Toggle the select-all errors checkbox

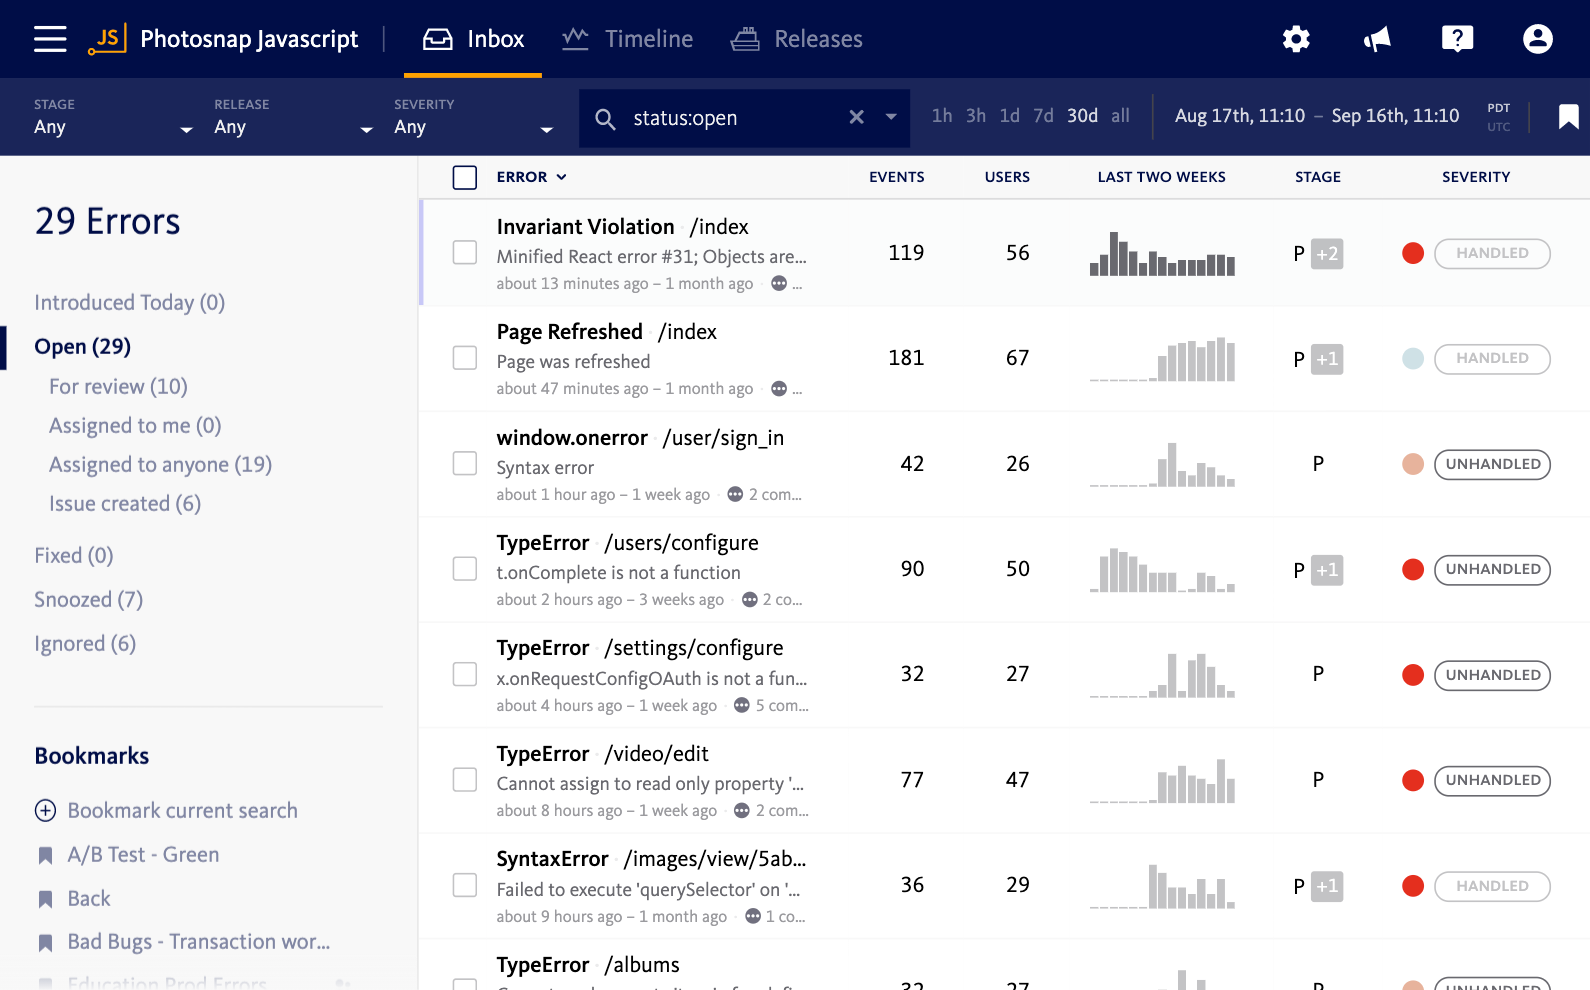coord(465,178)
